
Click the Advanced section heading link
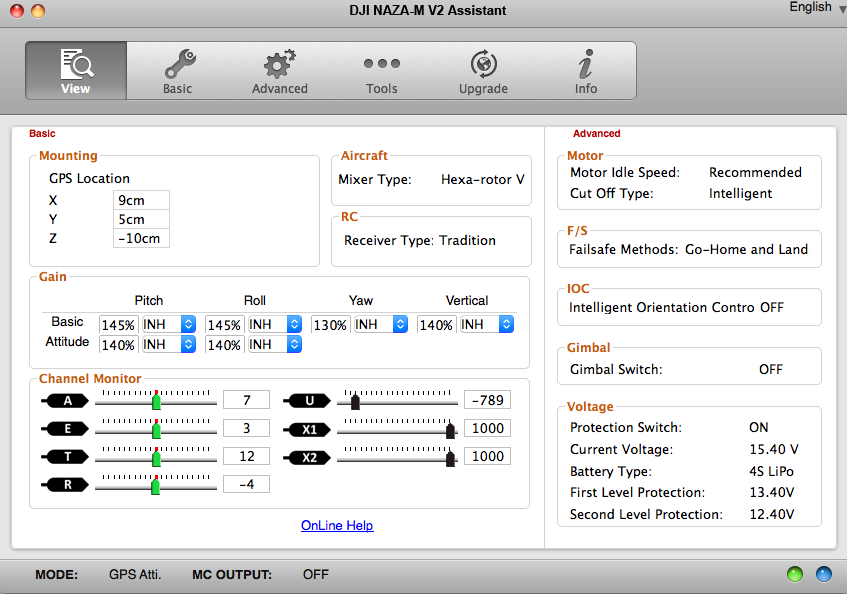click(x=596, y=133)
